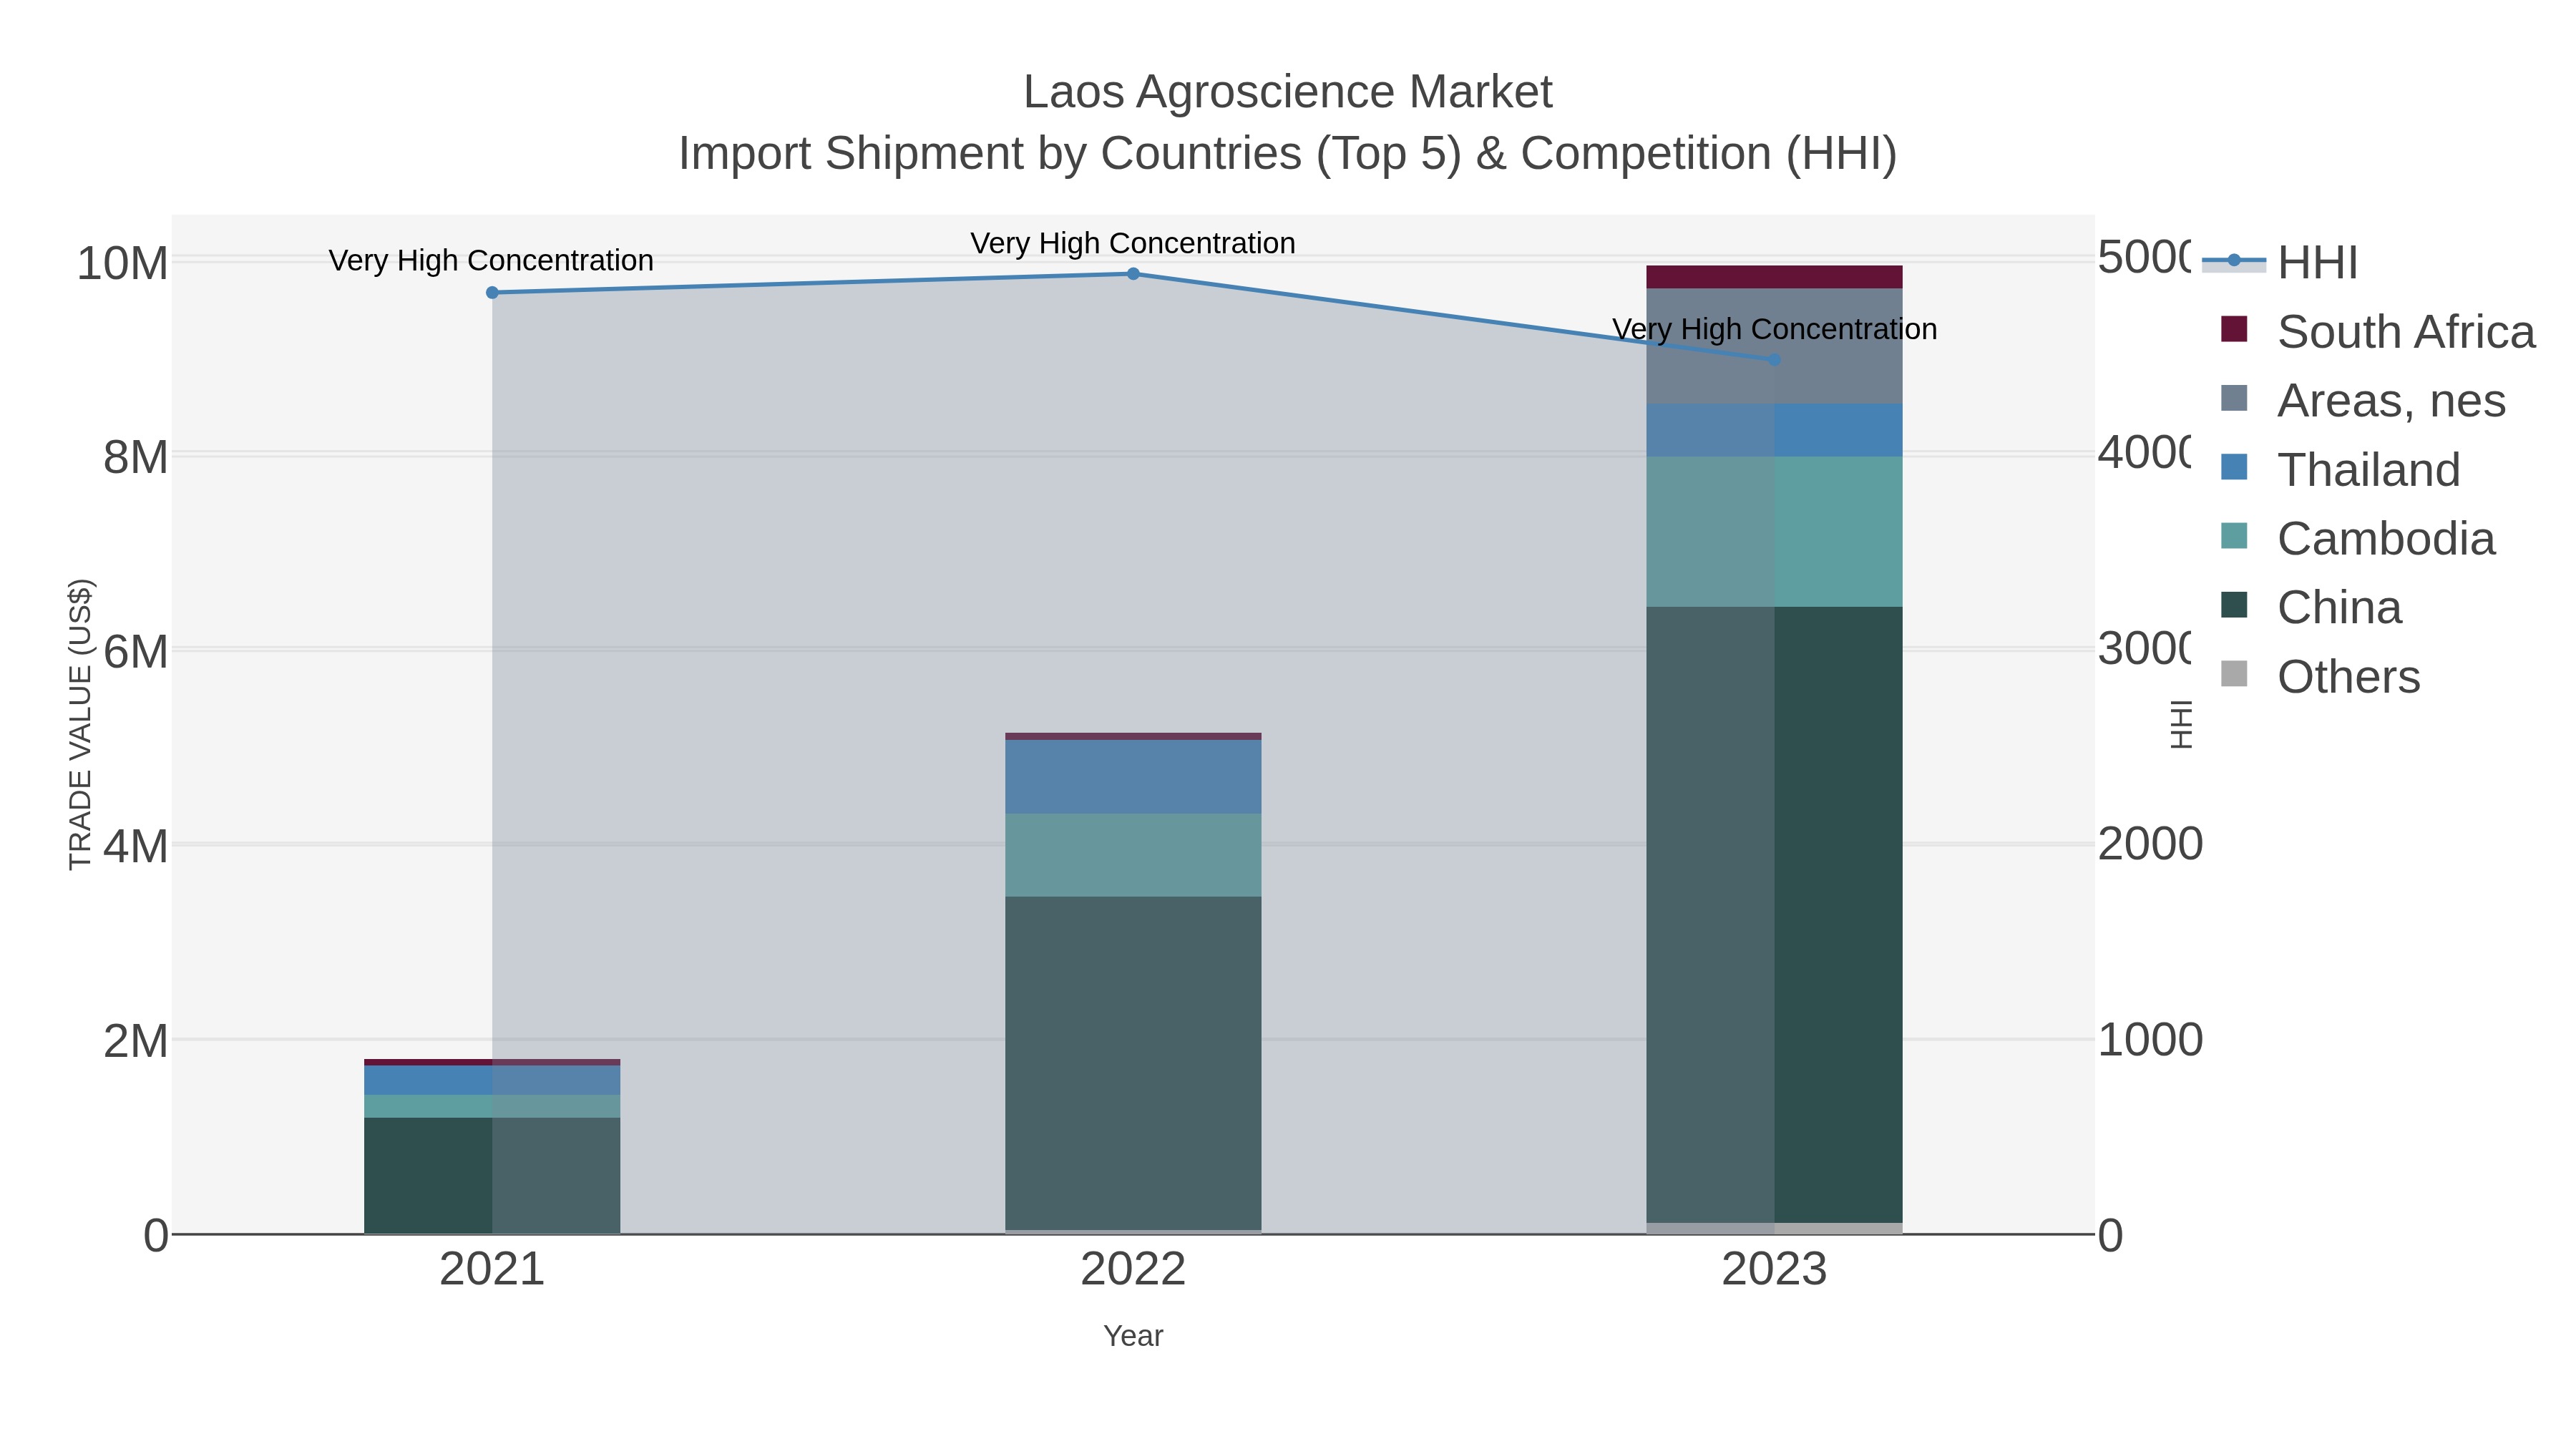Click the Year axis title
Screen dimensions: 2576x1449
(1133, 1336)
